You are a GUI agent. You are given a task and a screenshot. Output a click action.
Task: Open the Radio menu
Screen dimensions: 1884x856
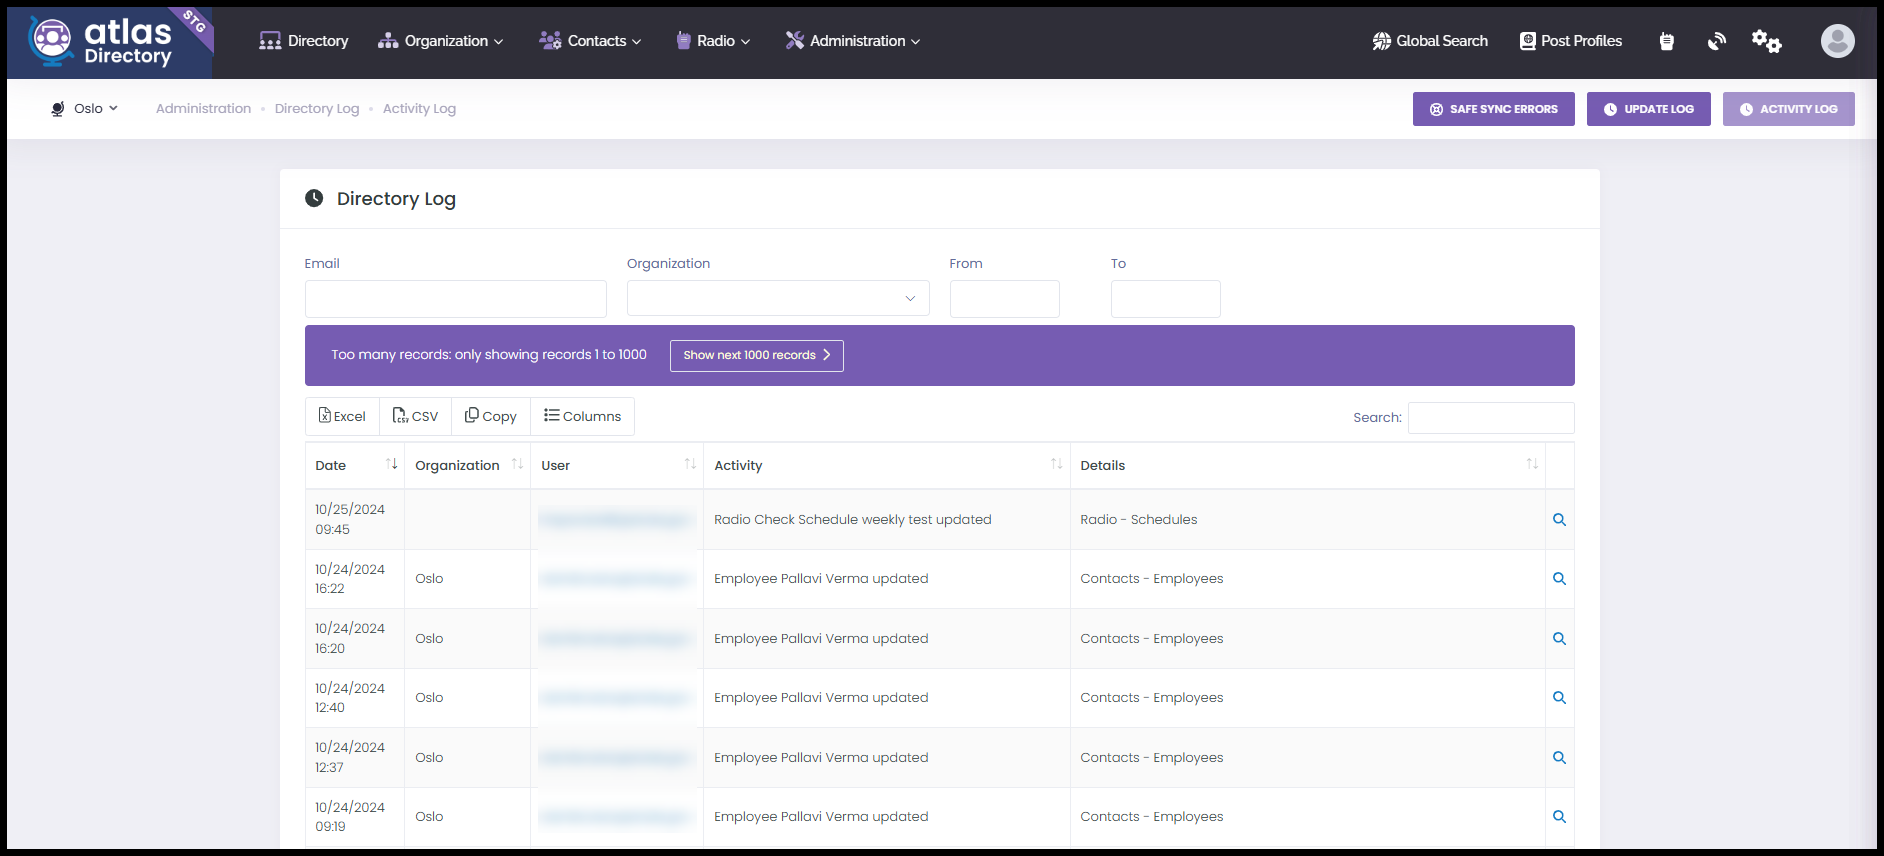click(713, 41)
